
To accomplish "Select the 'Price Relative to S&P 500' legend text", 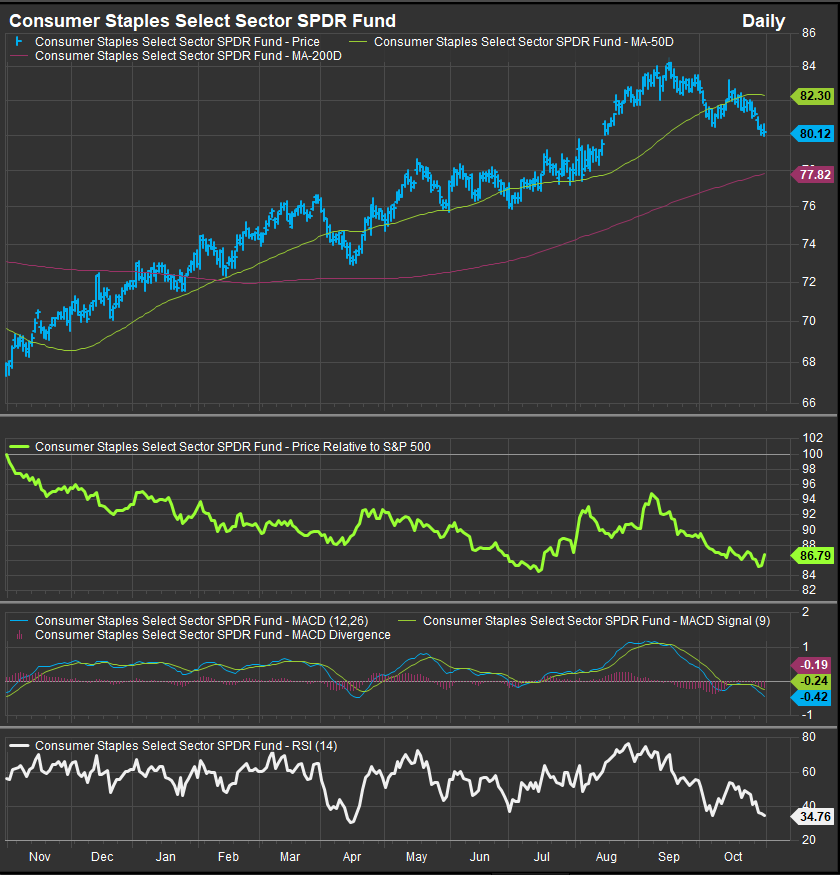I will (x=361, y=446).
